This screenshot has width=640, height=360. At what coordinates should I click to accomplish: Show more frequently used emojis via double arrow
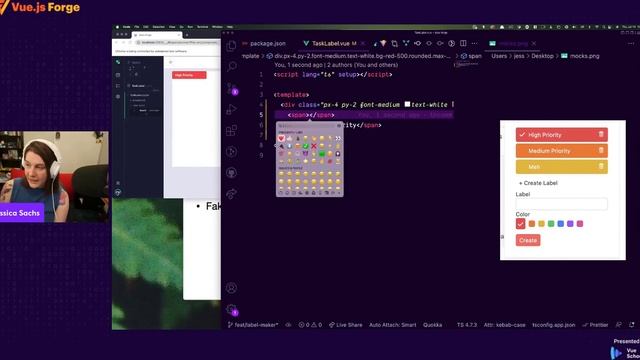point(338,138)
